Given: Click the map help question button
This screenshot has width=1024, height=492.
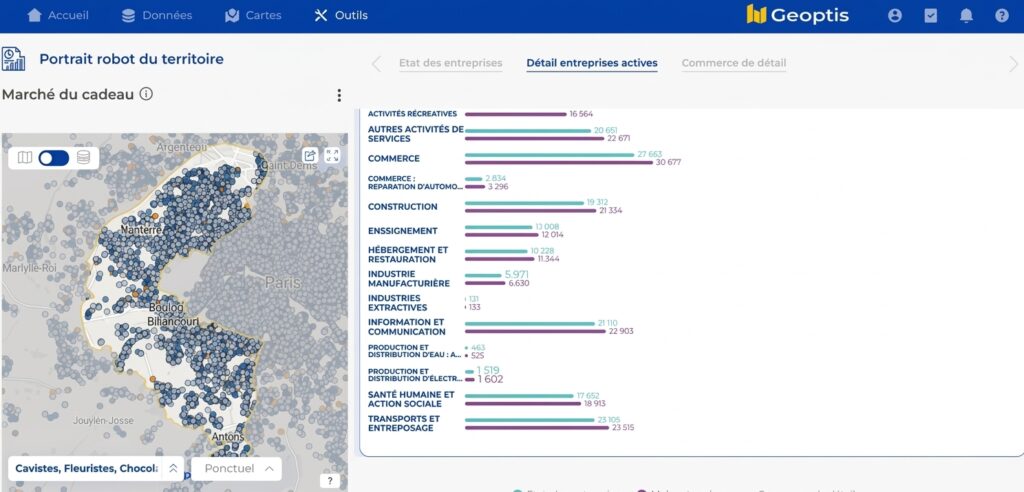Looking at the screenshot, I should tap(330, 481).
